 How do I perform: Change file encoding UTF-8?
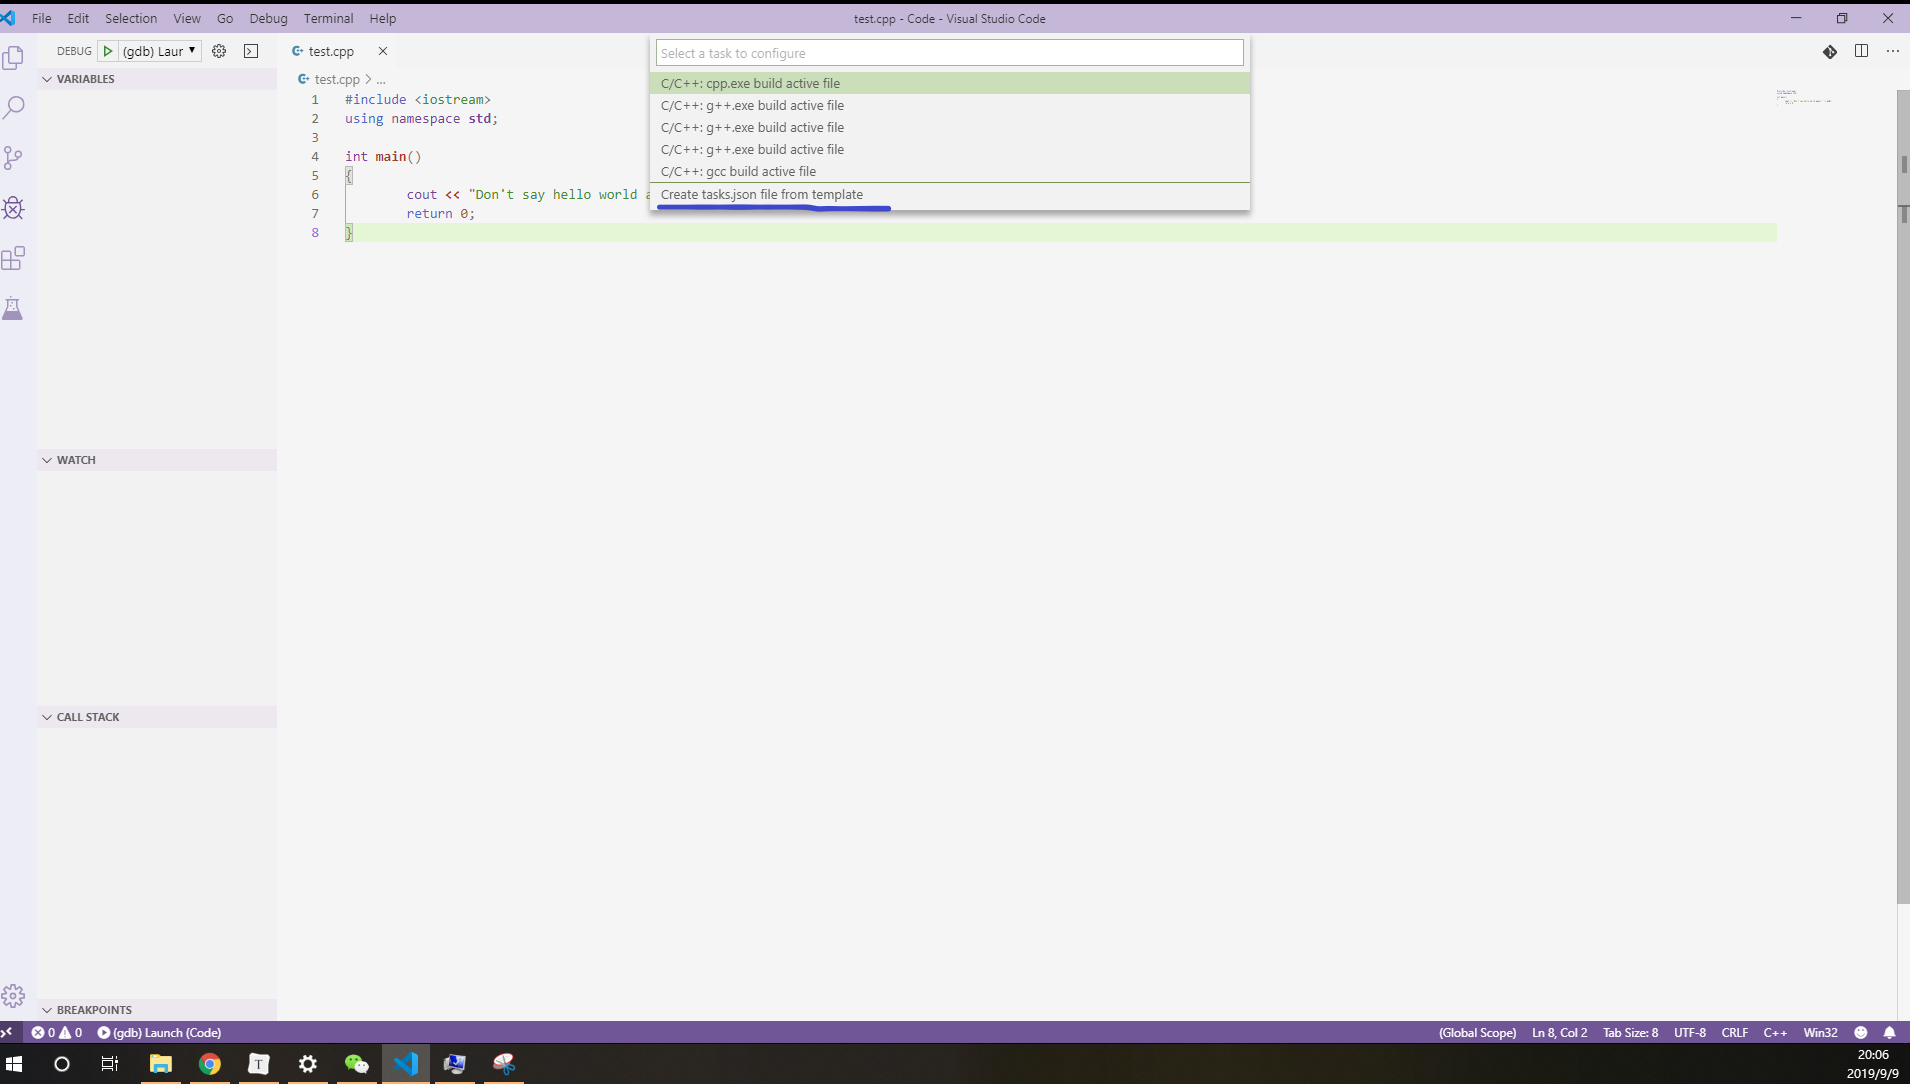point(1690,1032)
